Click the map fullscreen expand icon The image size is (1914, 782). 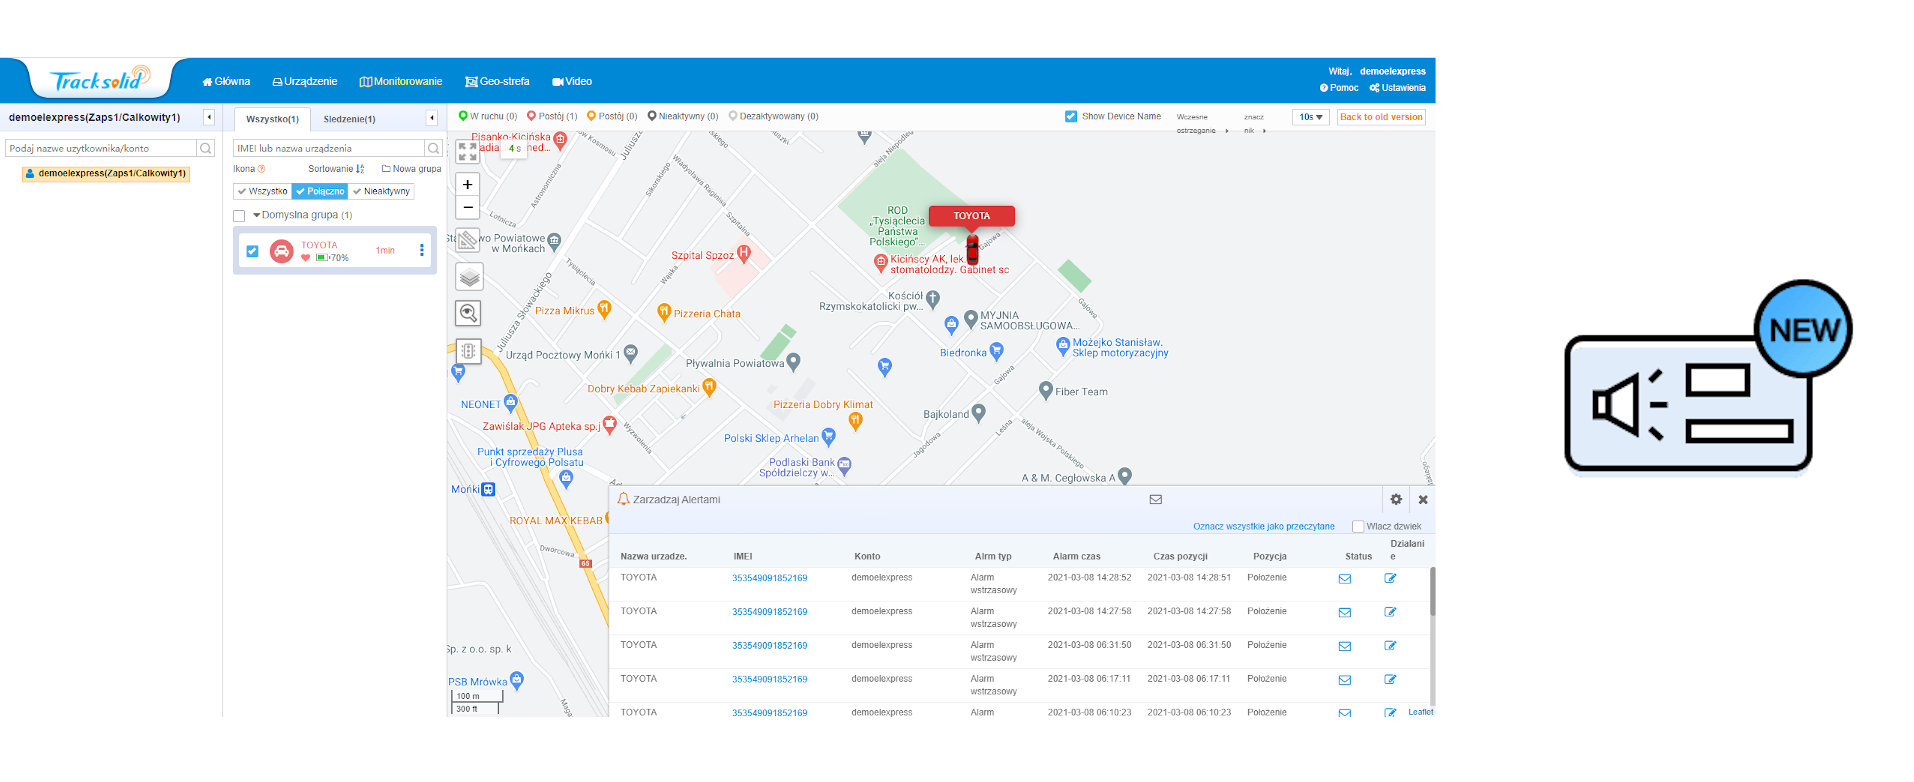(x=467, y=152)
